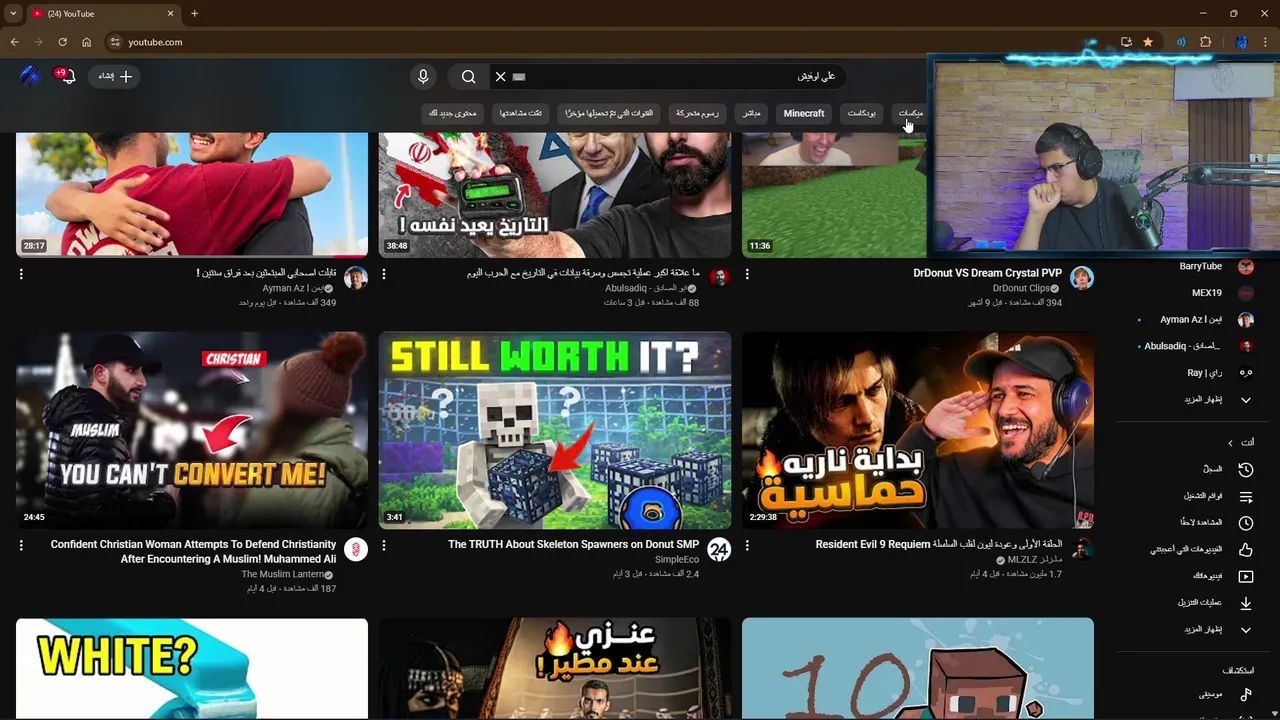The image size is (1280, 720).
Task: Select the رسوم متحركة filter chip
Action: 697,113
